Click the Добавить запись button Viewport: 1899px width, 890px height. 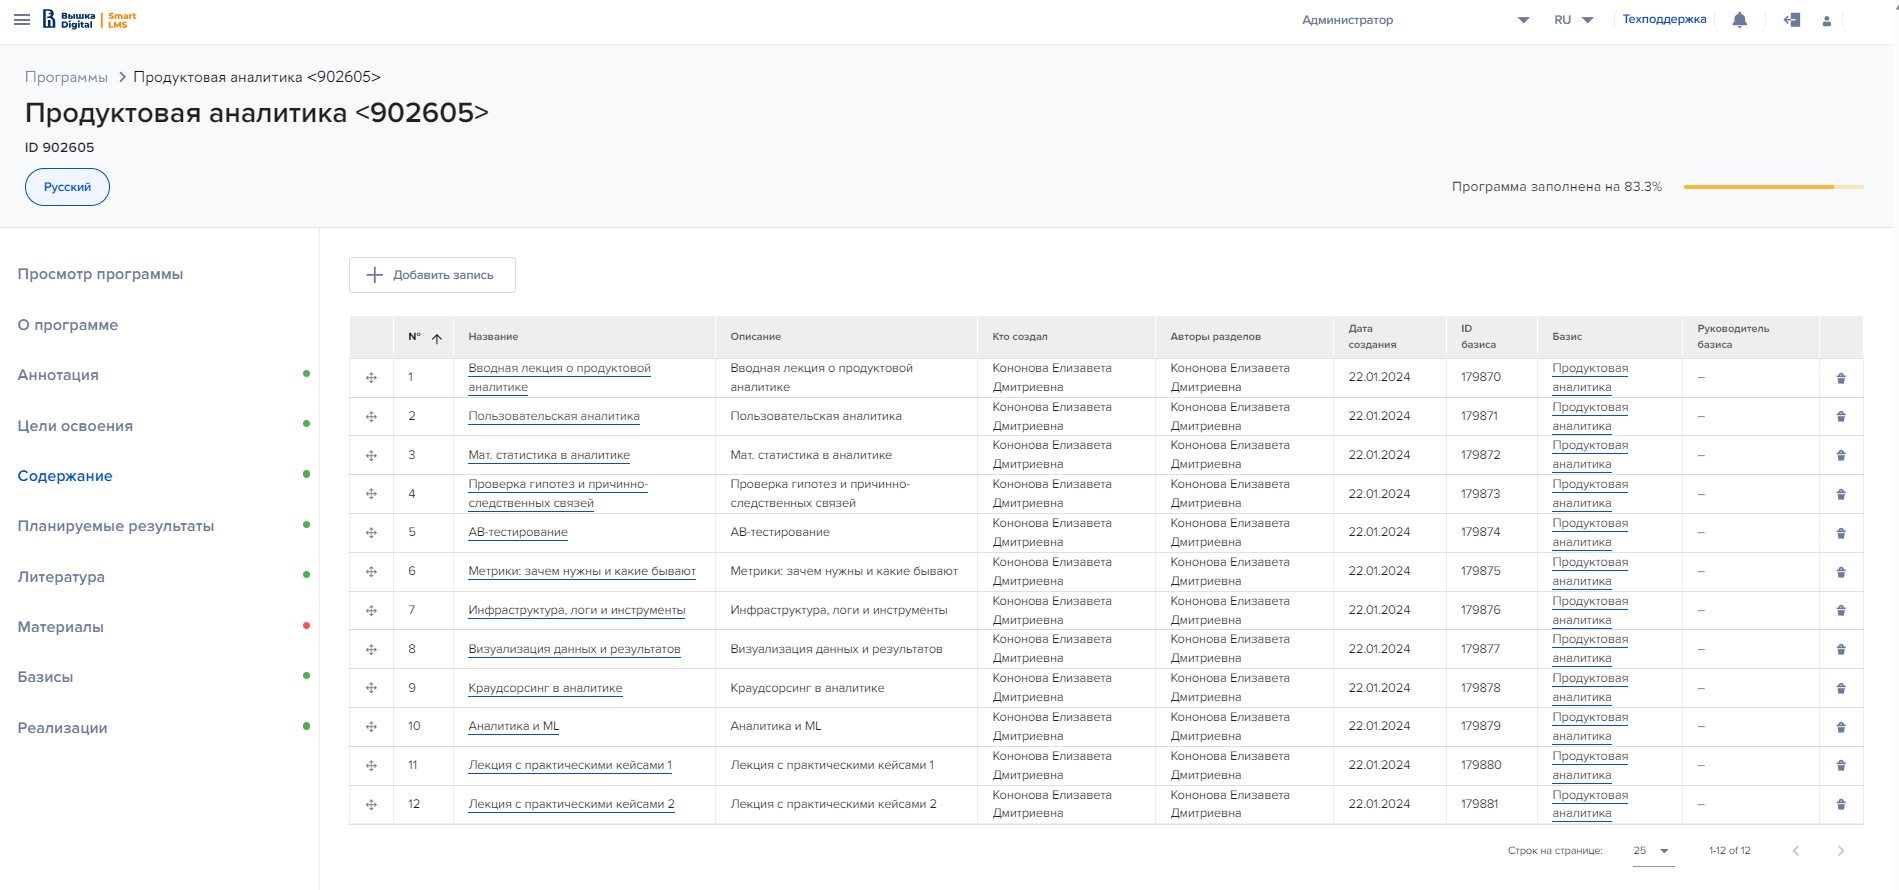[432, 275]
